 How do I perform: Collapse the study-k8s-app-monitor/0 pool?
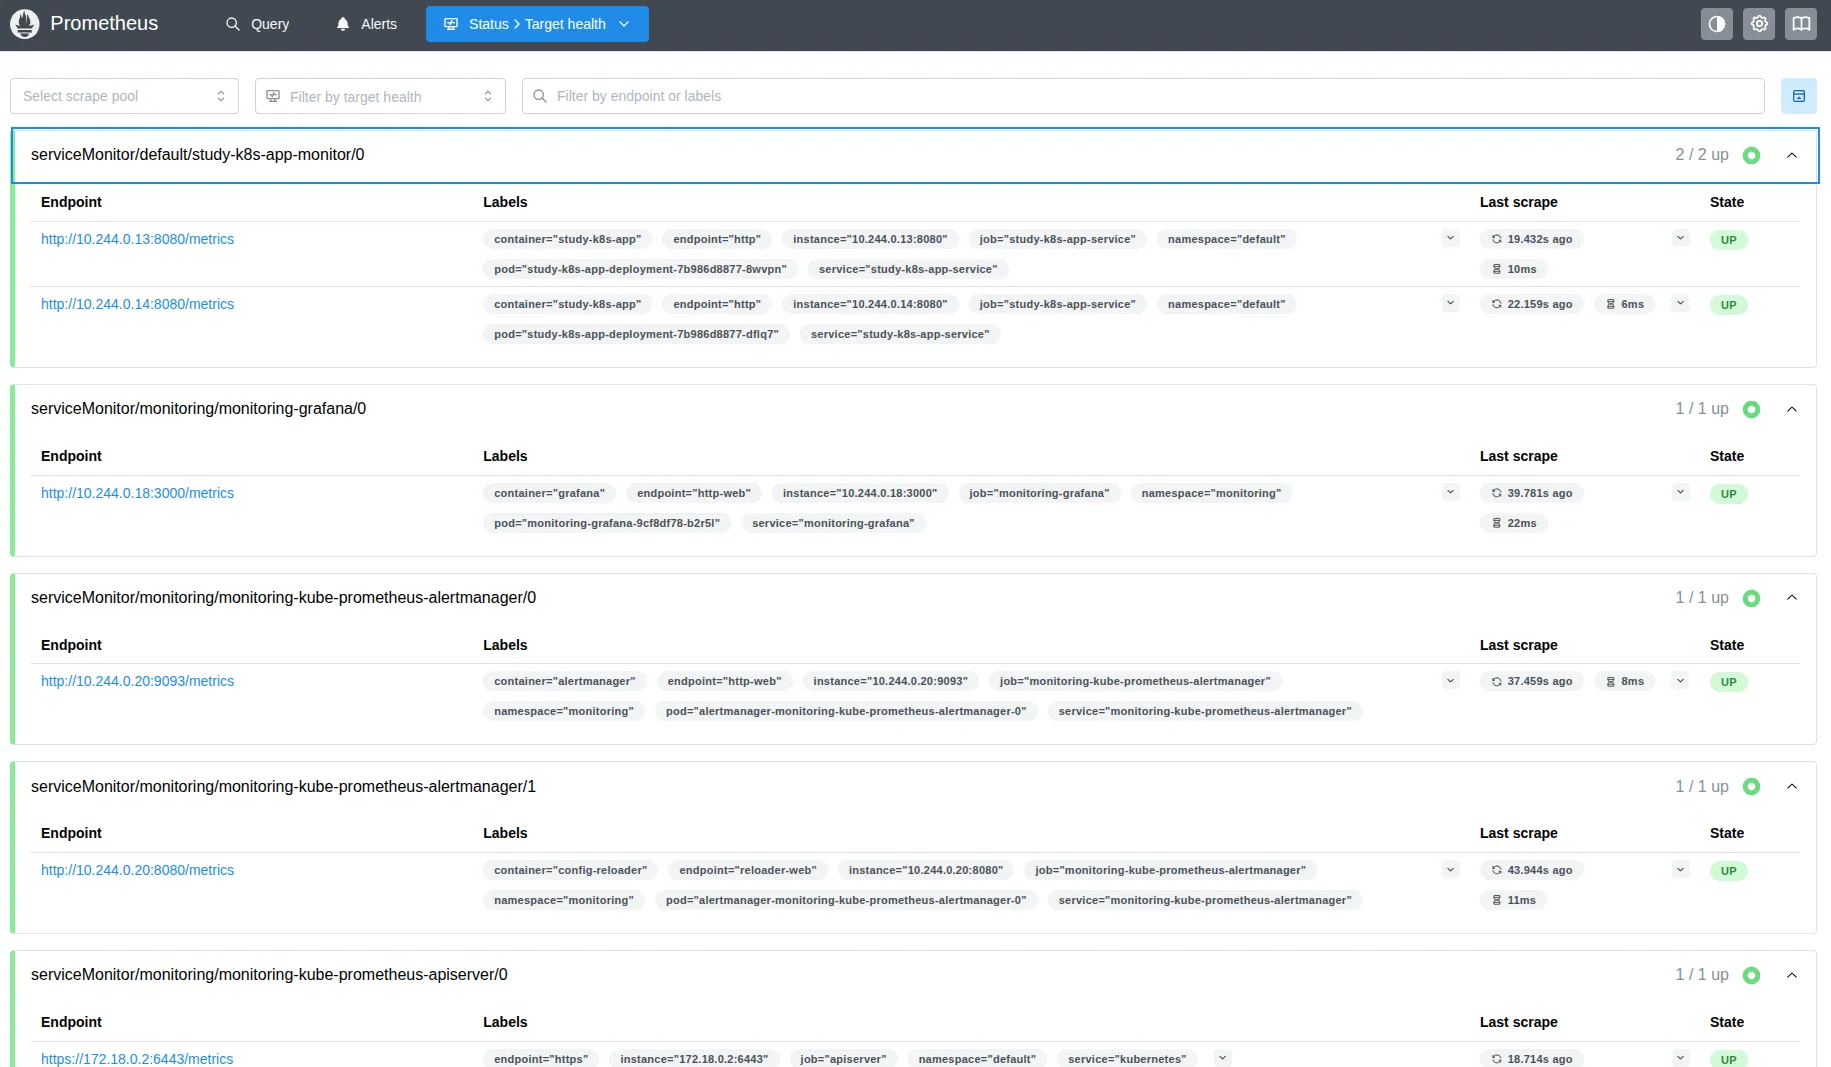(1792, 155)
